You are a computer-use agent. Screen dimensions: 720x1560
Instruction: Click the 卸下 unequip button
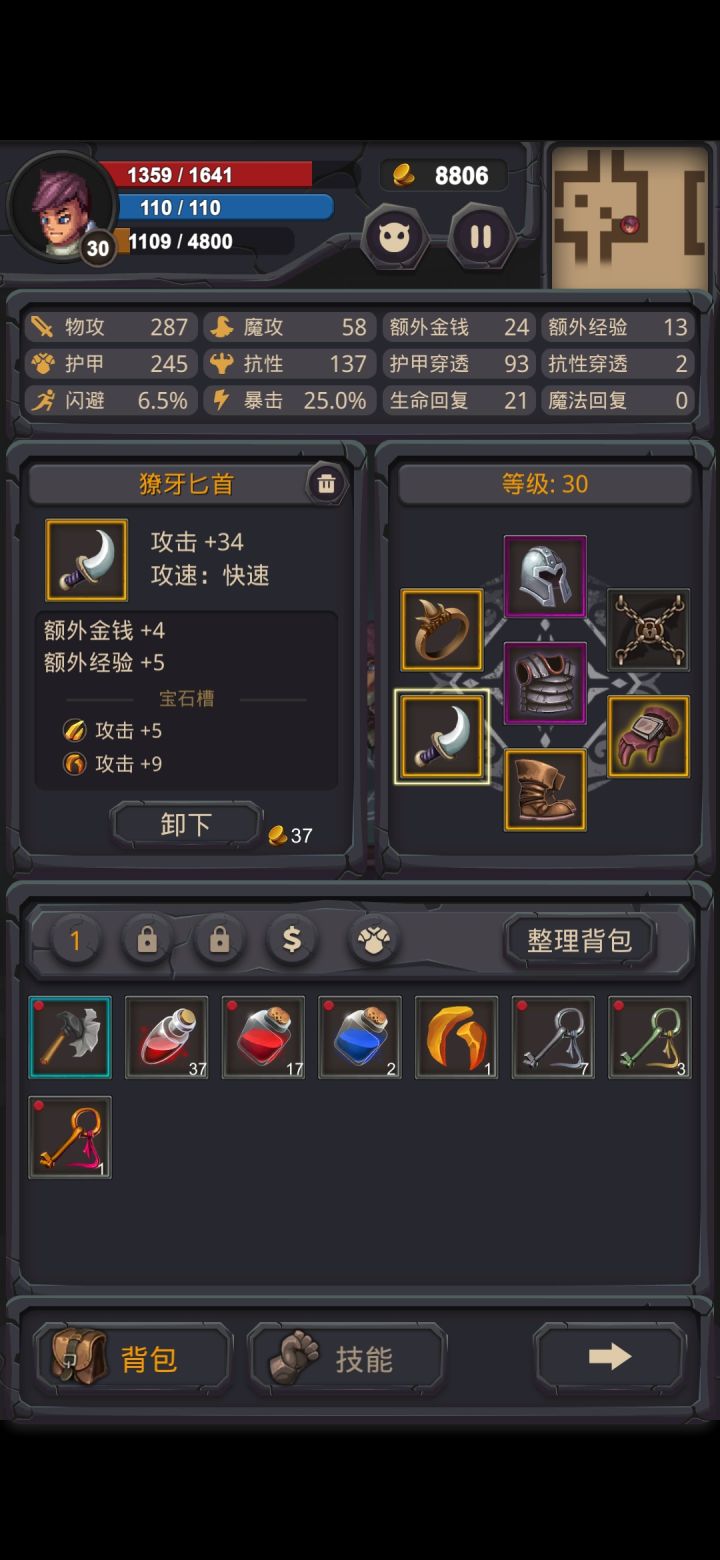(x=186, y=825)
